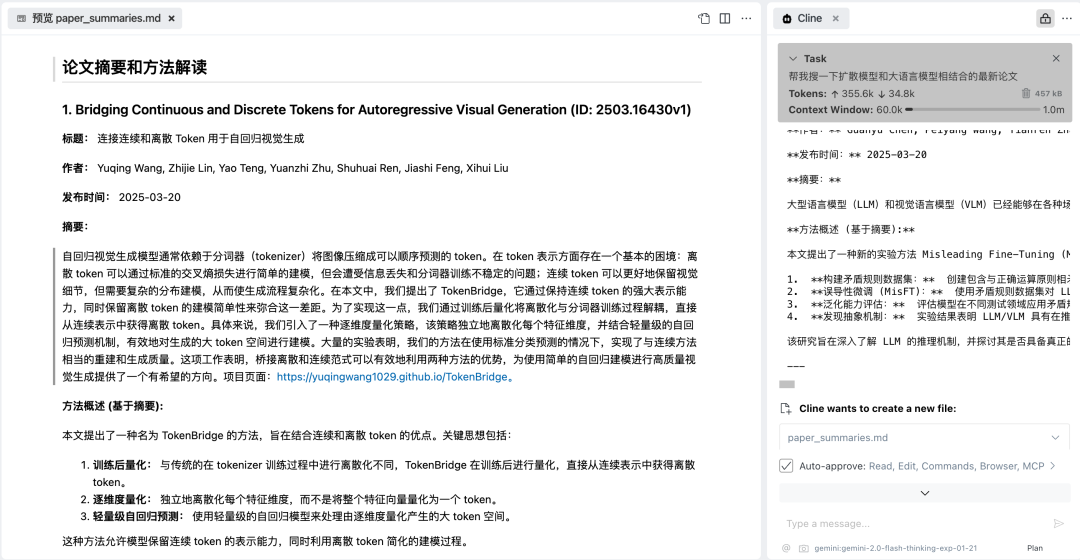Close the current Task card
The width and height of the screenshot is (1080, 560).
coord(1056,59)
